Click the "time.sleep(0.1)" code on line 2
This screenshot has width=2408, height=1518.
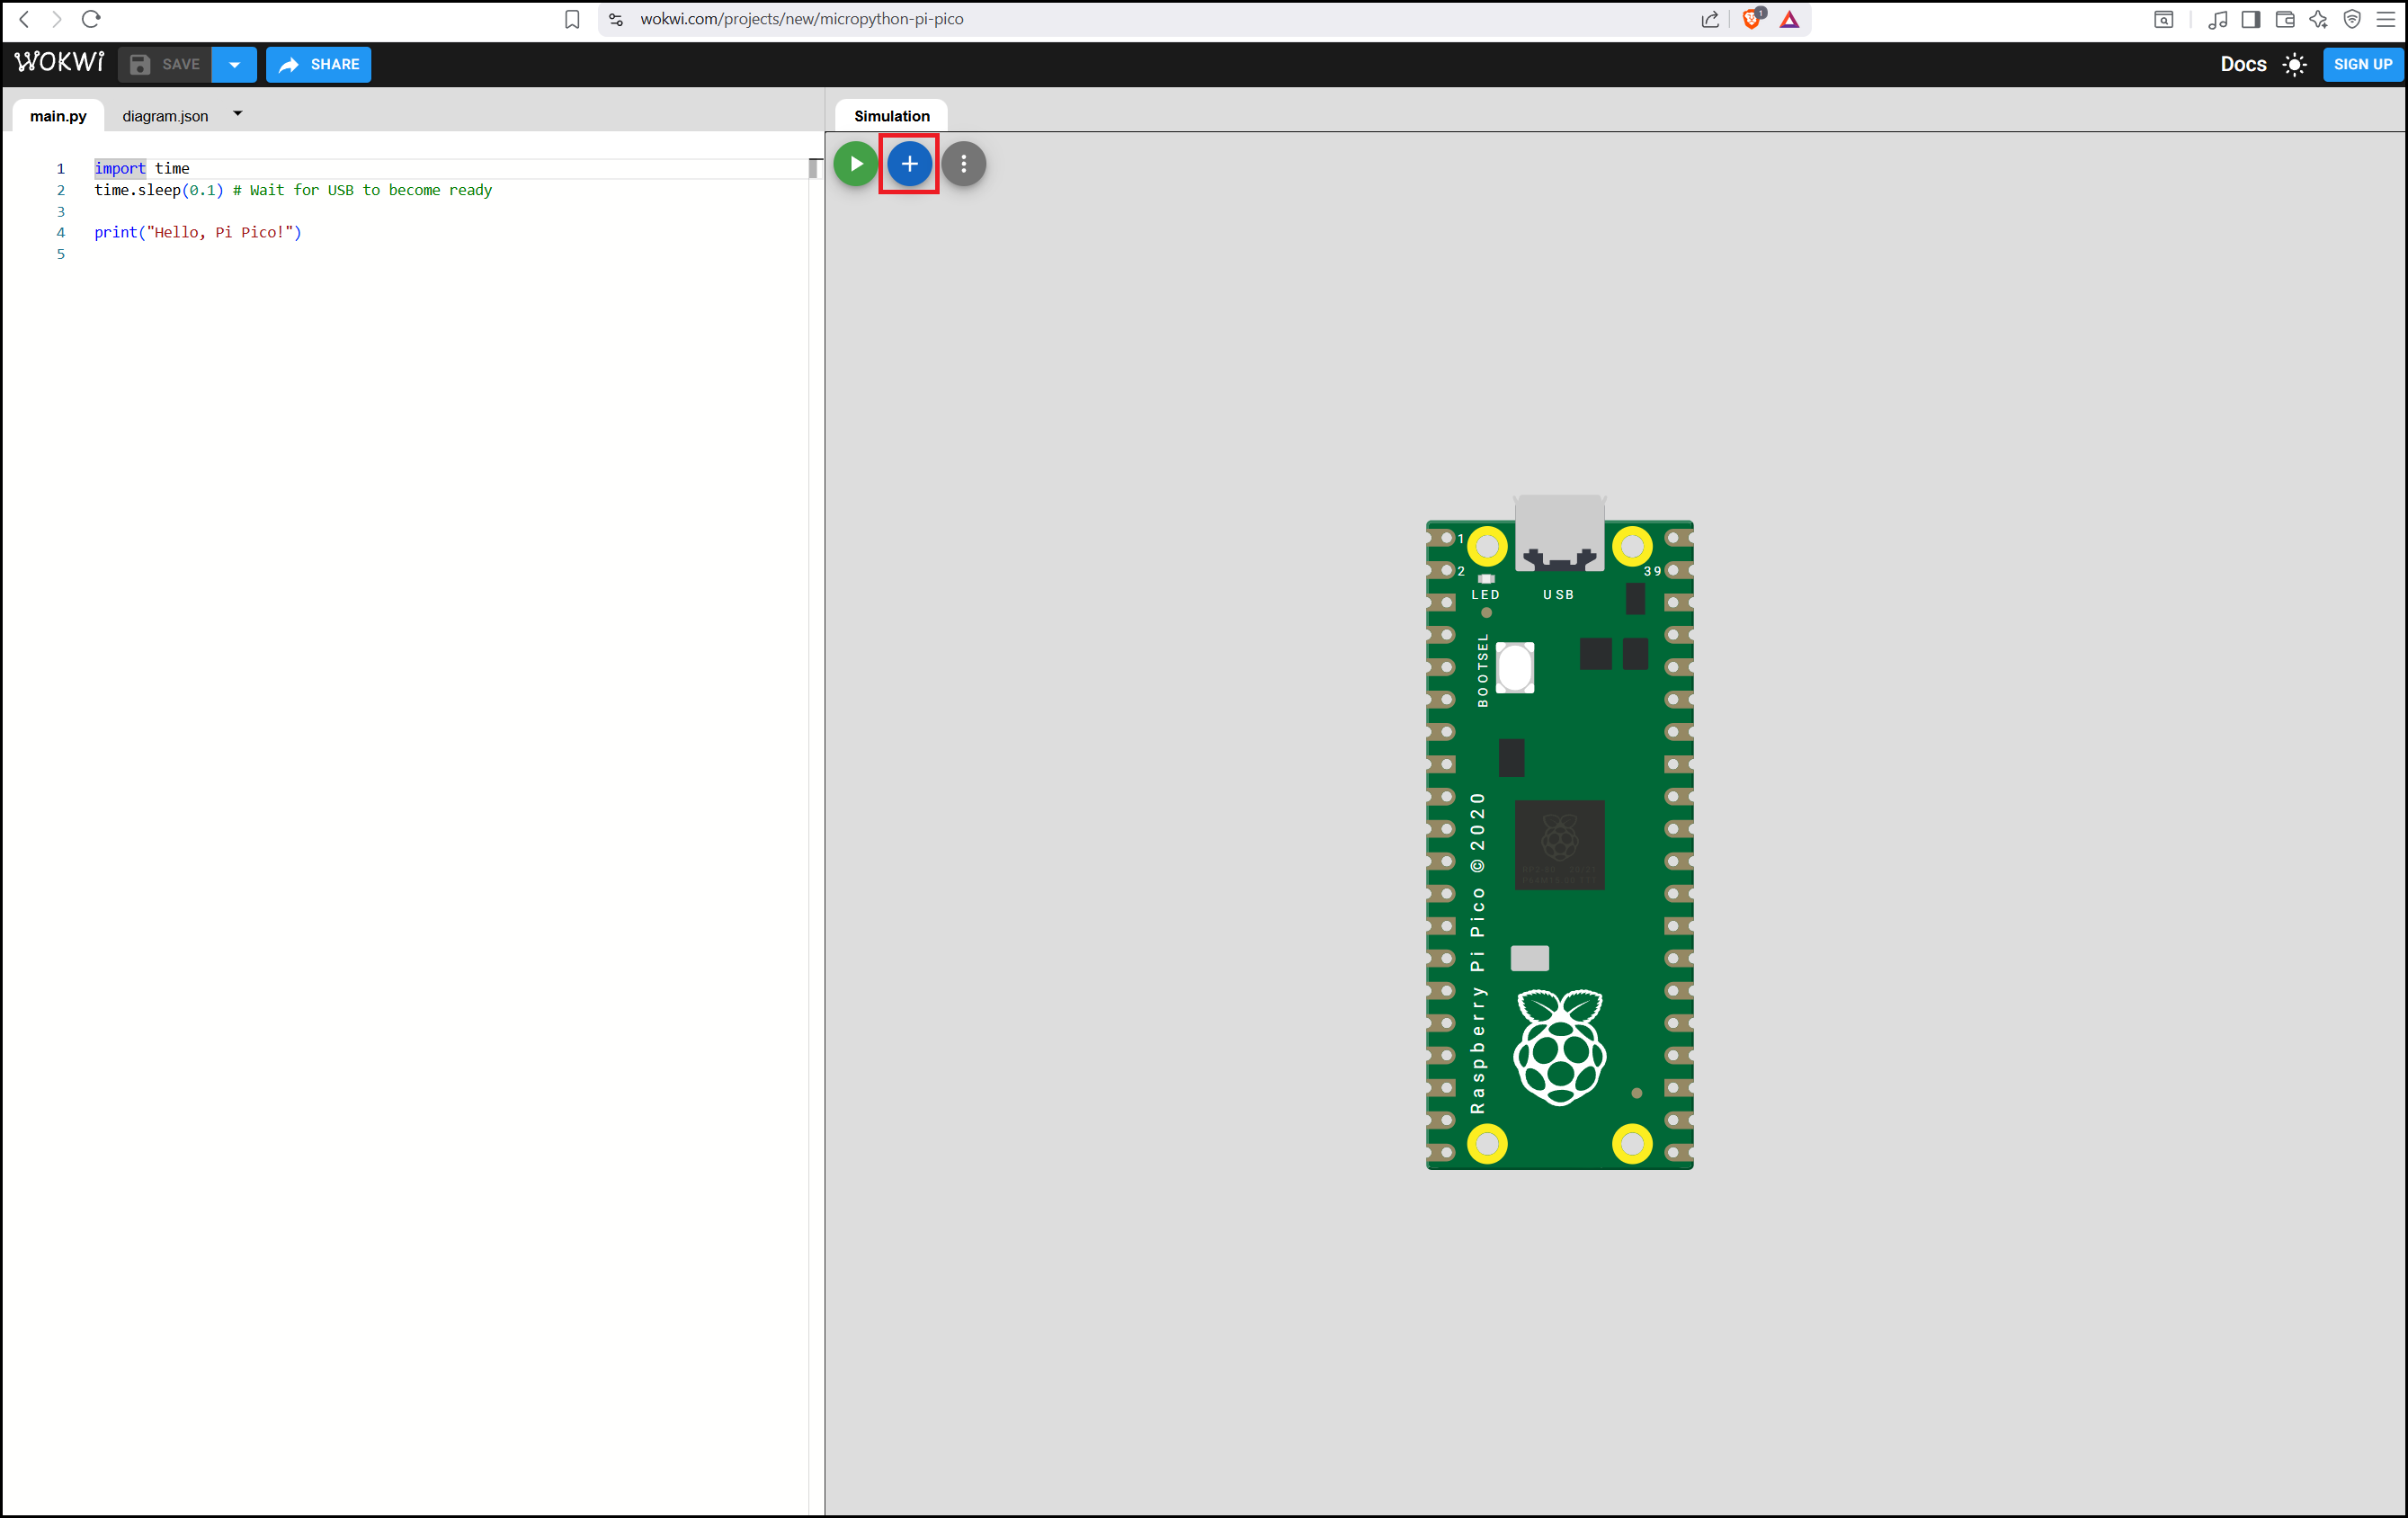tap(159, 190)
